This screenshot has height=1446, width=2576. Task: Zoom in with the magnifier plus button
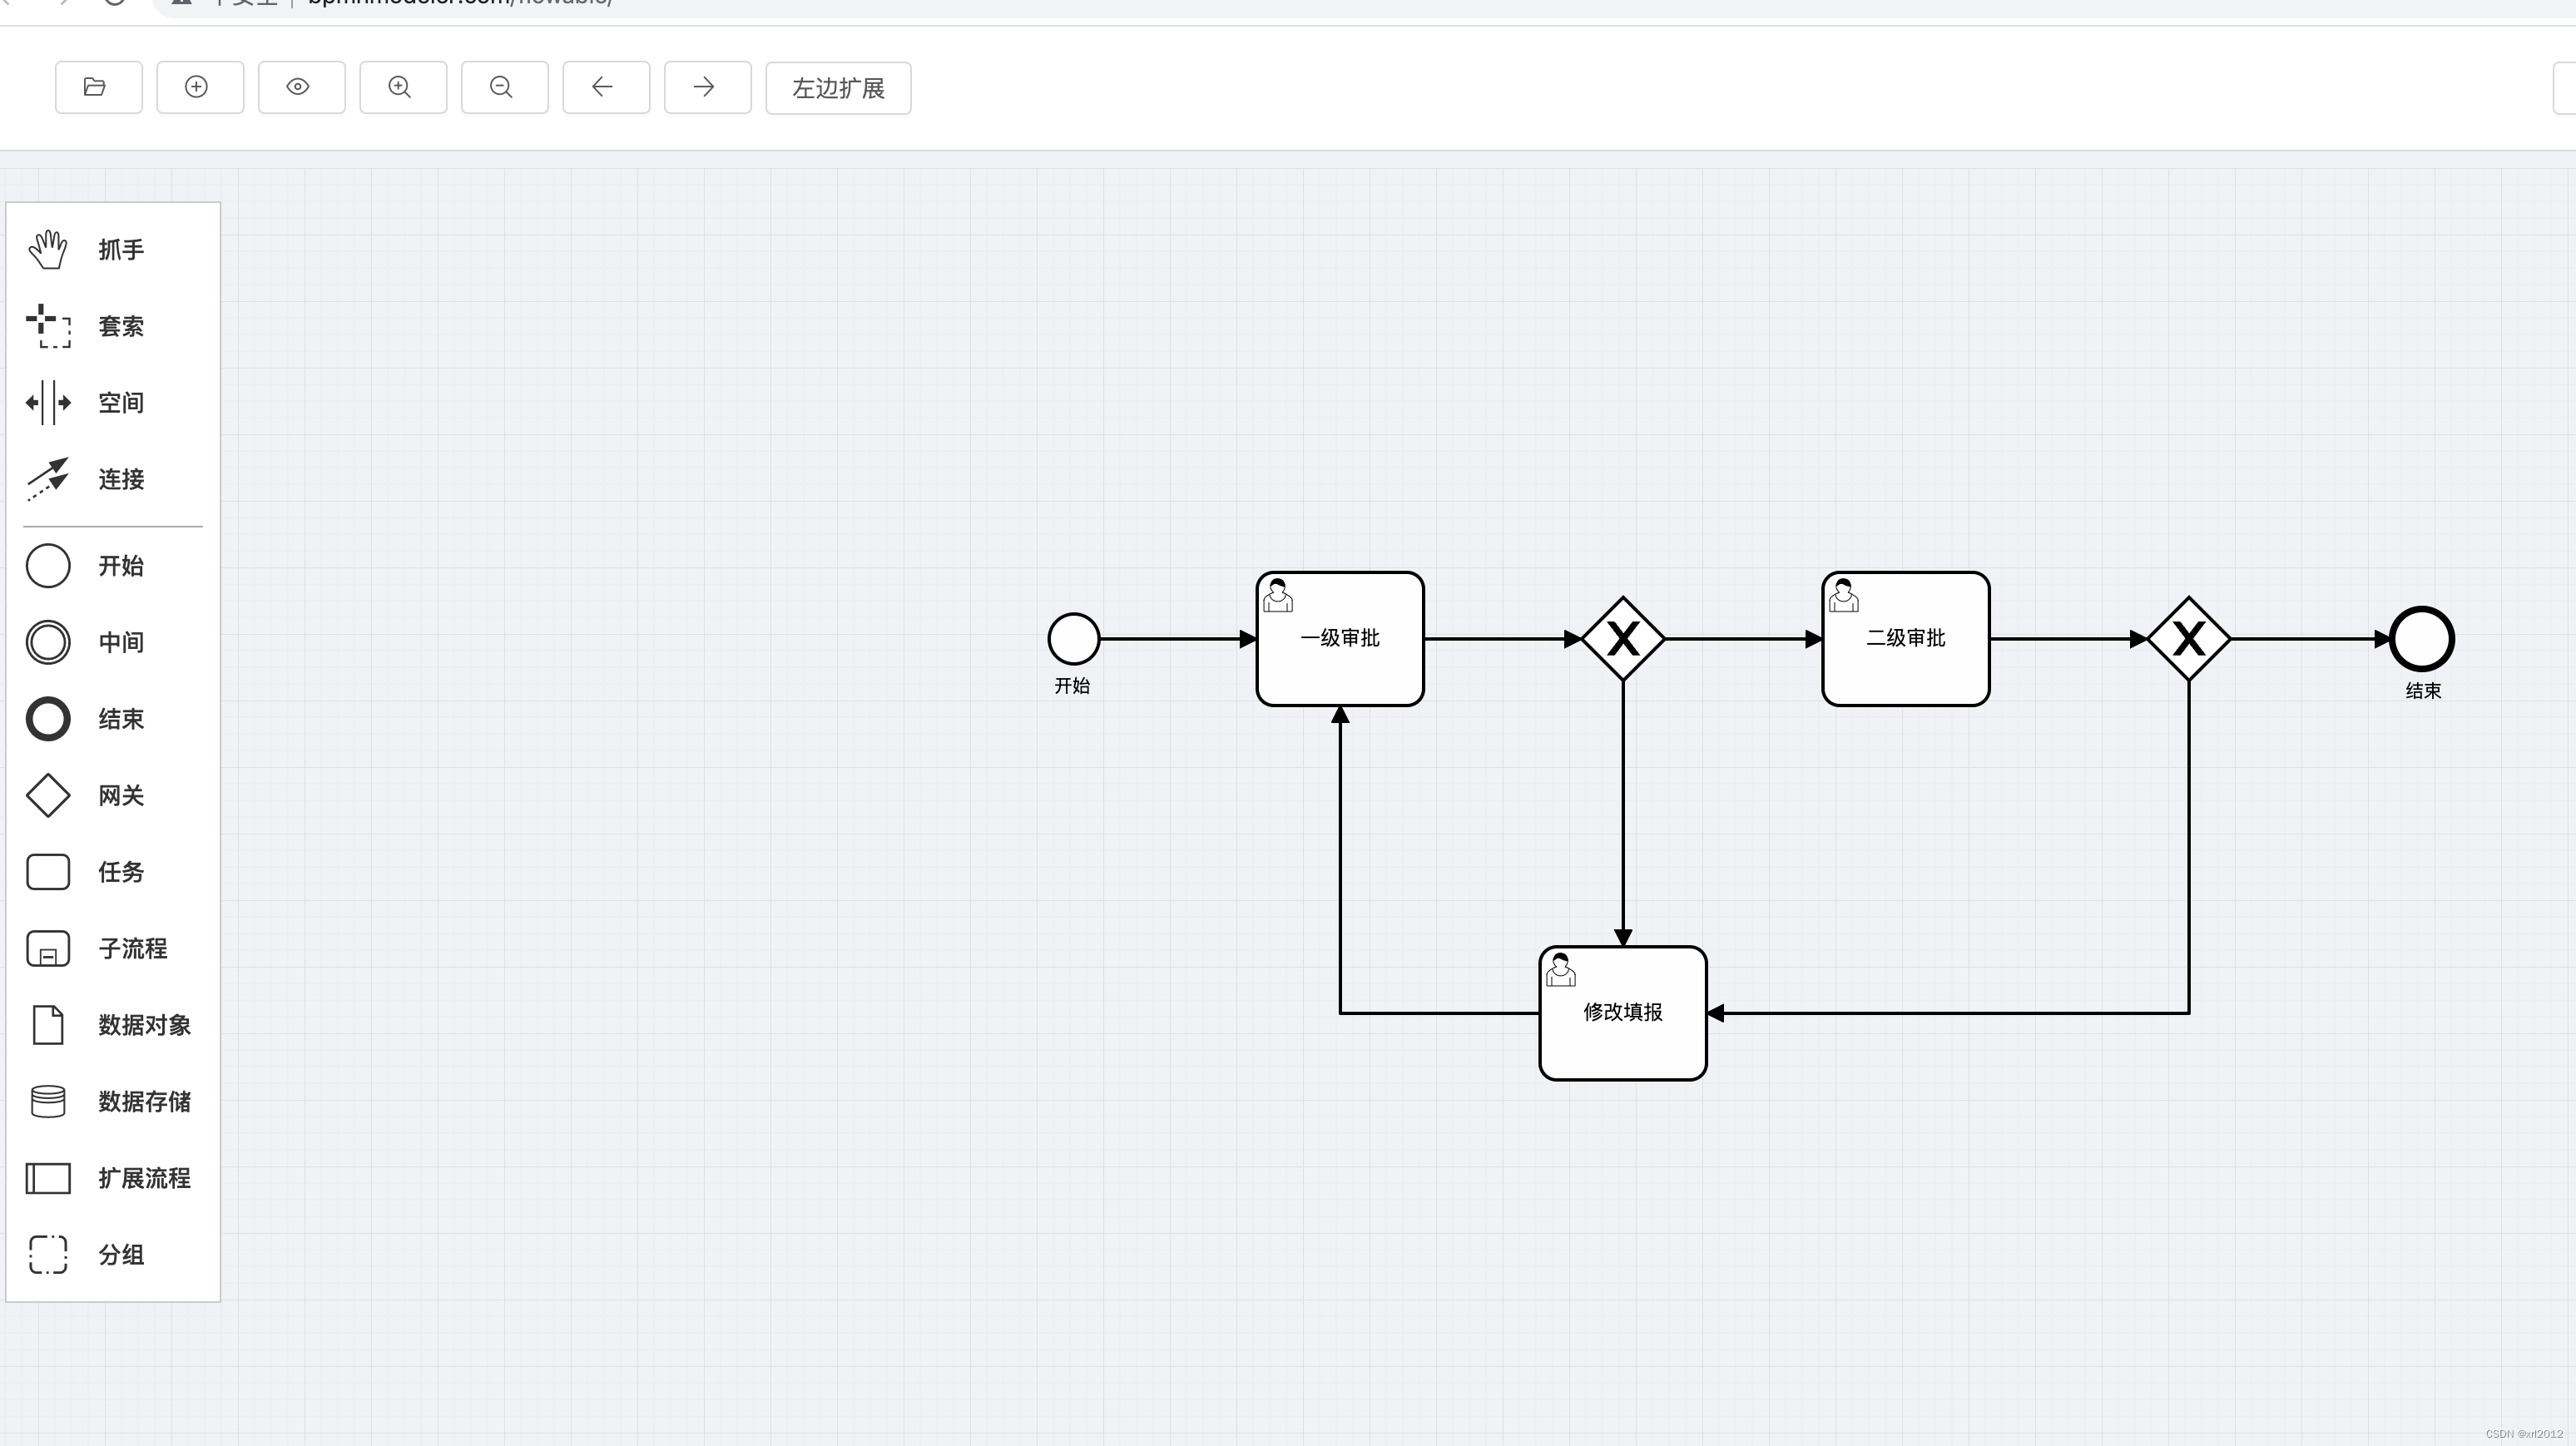(x=403, y=88)
